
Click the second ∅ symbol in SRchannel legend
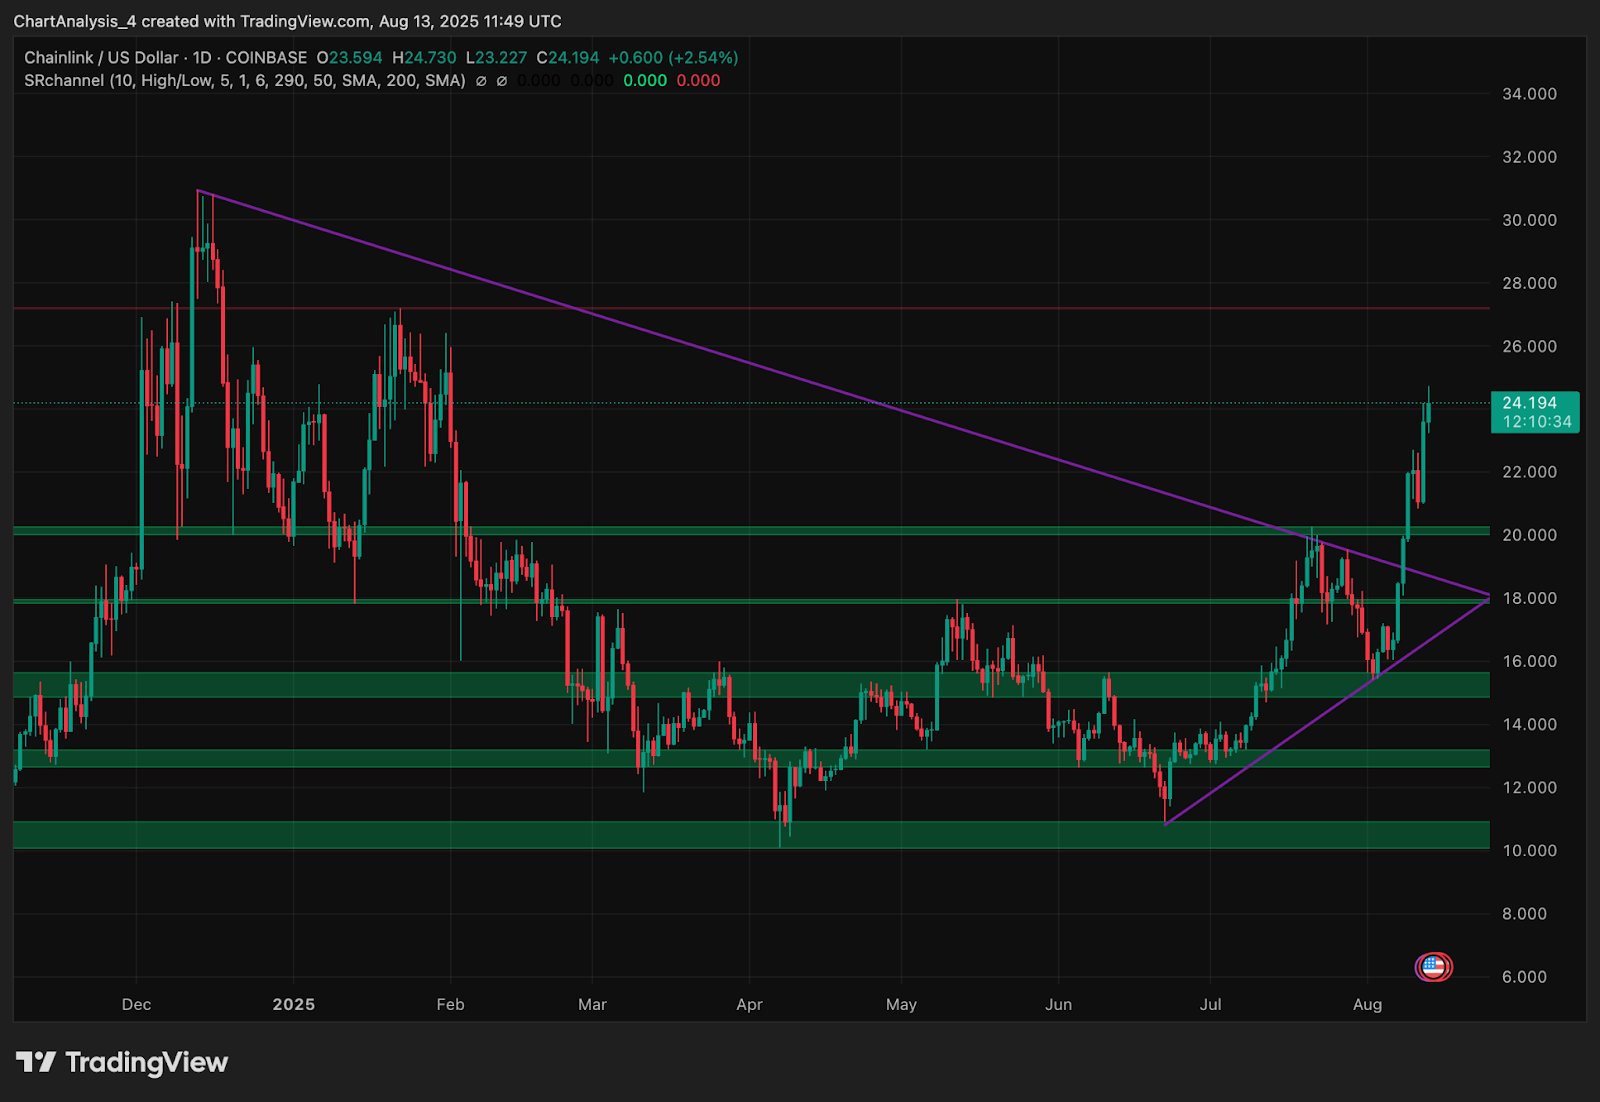(x=502, y=81)
